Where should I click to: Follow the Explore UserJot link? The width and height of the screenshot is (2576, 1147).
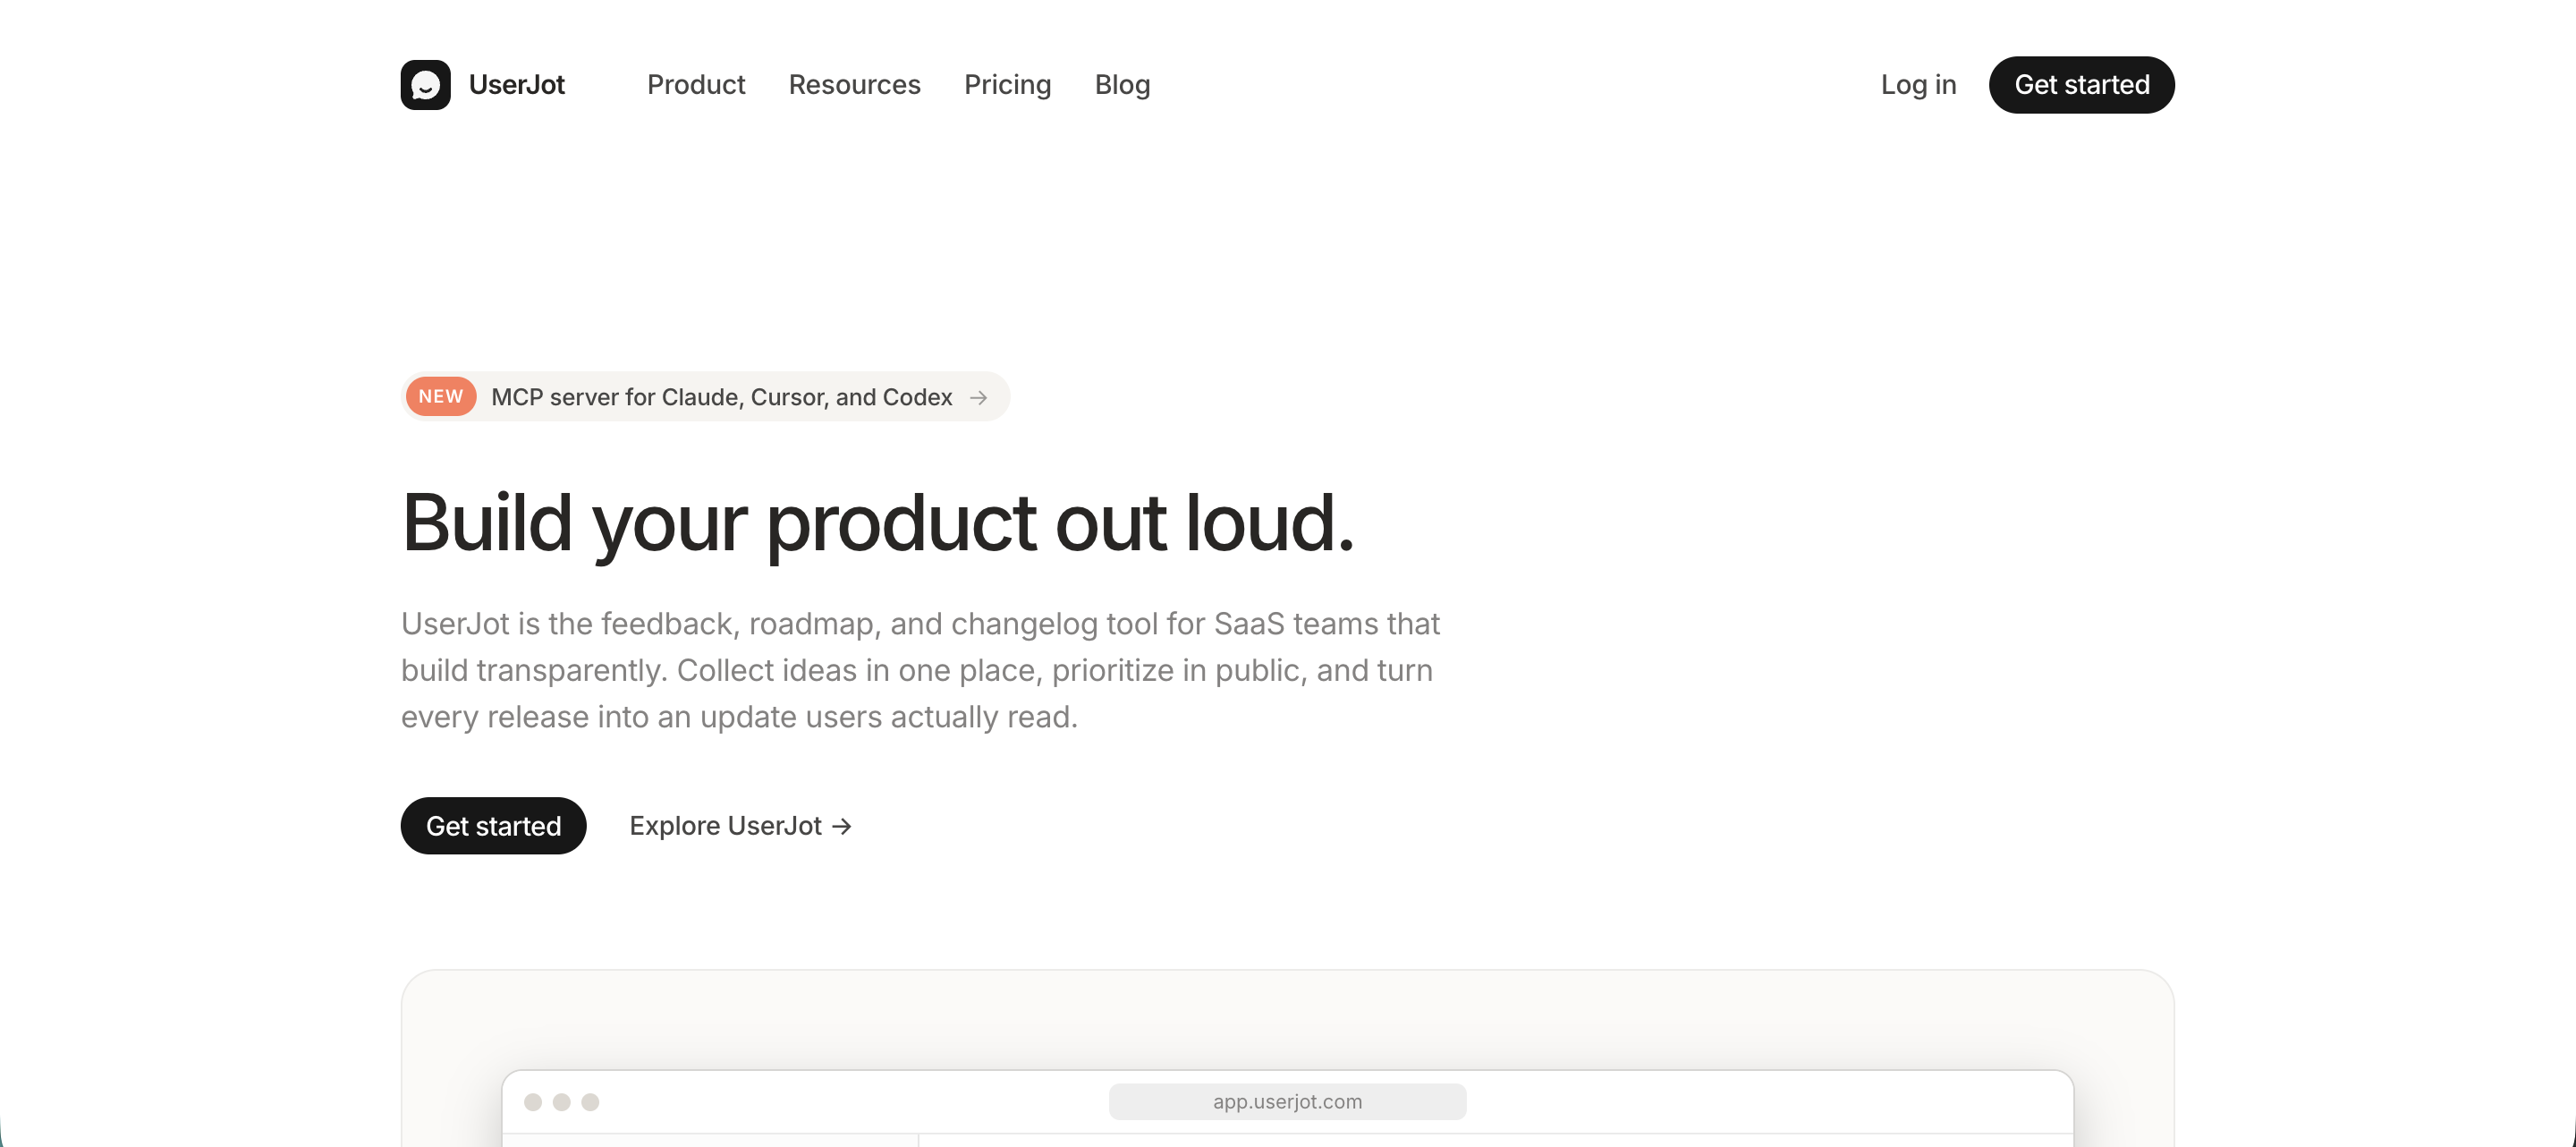tap(740, 826)
